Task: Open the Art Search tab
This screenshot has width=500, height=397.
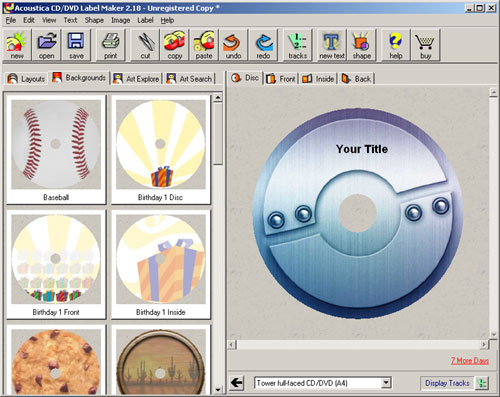Action: 189,79
